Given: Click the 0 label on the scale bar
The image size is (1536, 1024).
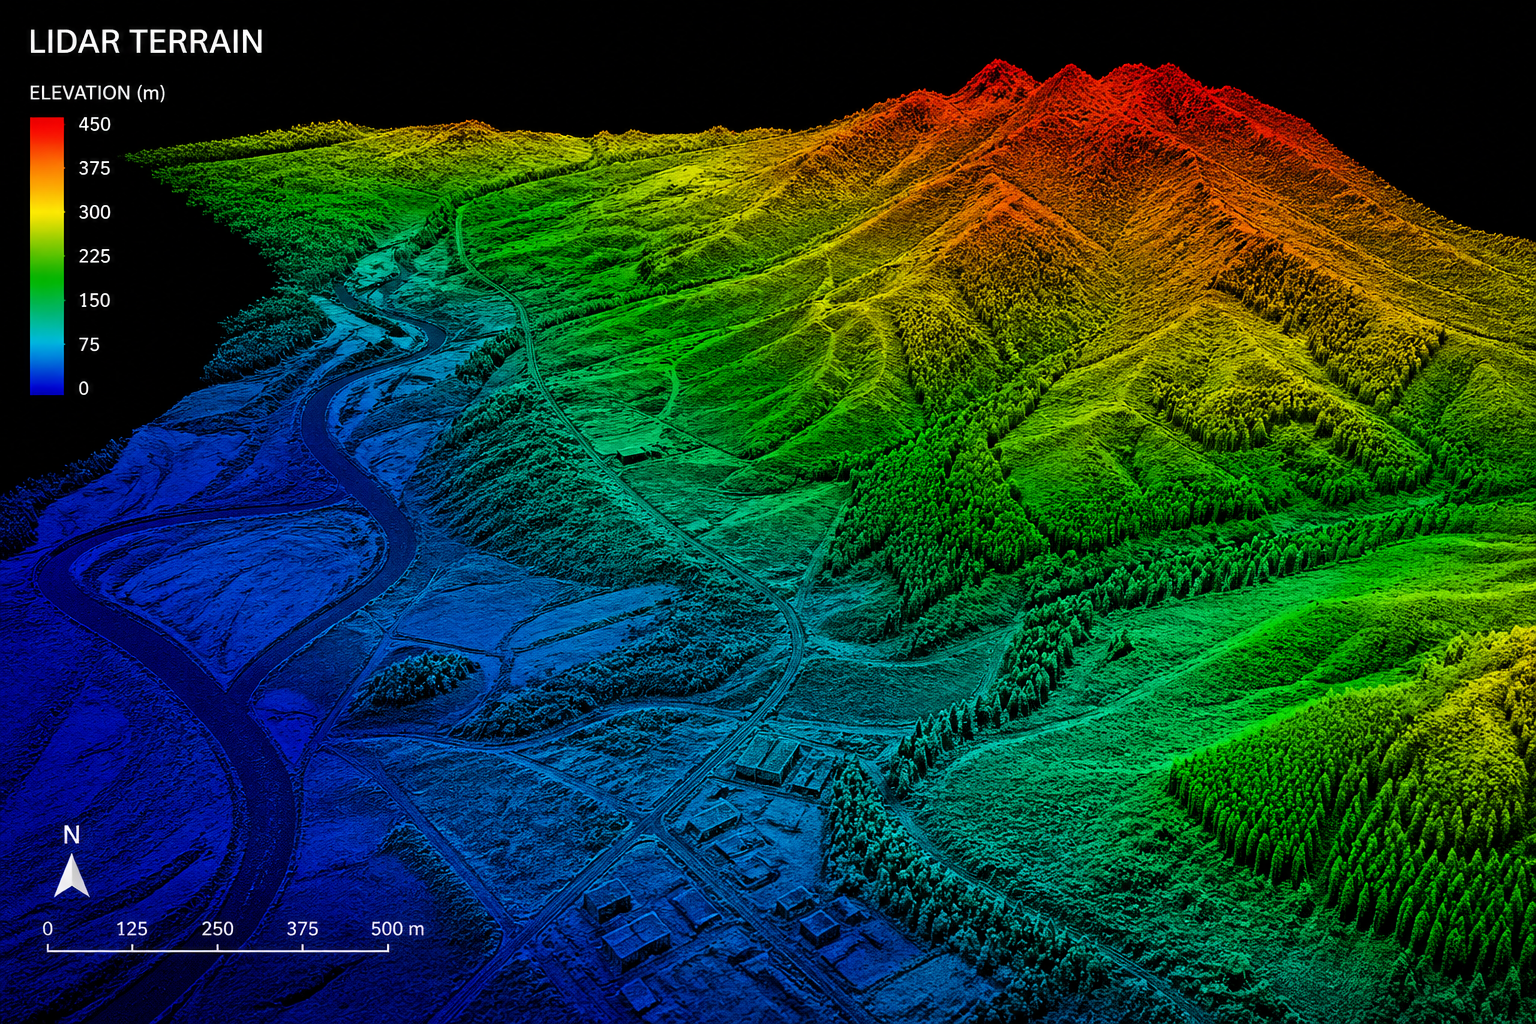Looking at the screenshot, I should point(48,929).
